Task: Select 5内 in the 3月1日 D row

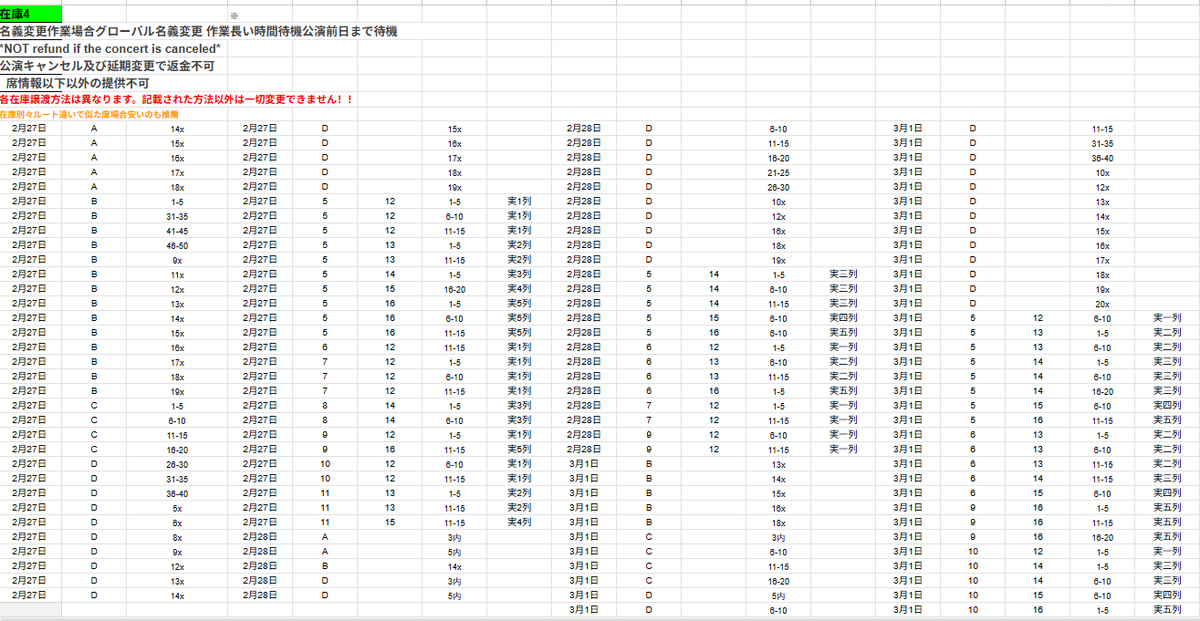Action: 777,594
